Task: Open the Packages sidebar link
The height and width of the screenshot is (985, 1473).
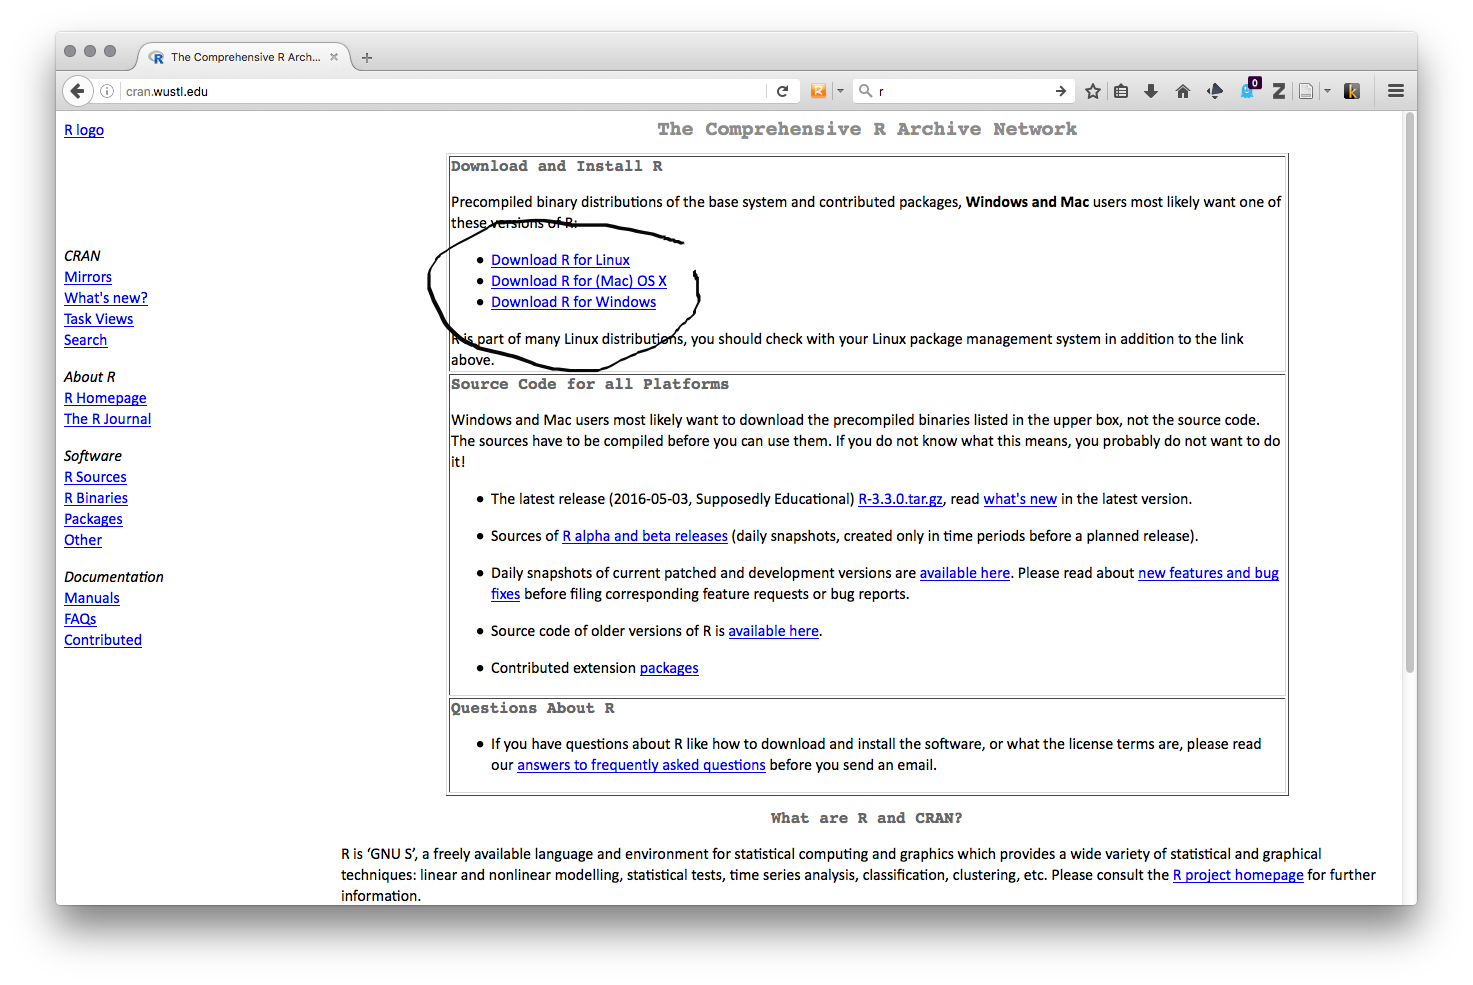Action: click(93, 519)
